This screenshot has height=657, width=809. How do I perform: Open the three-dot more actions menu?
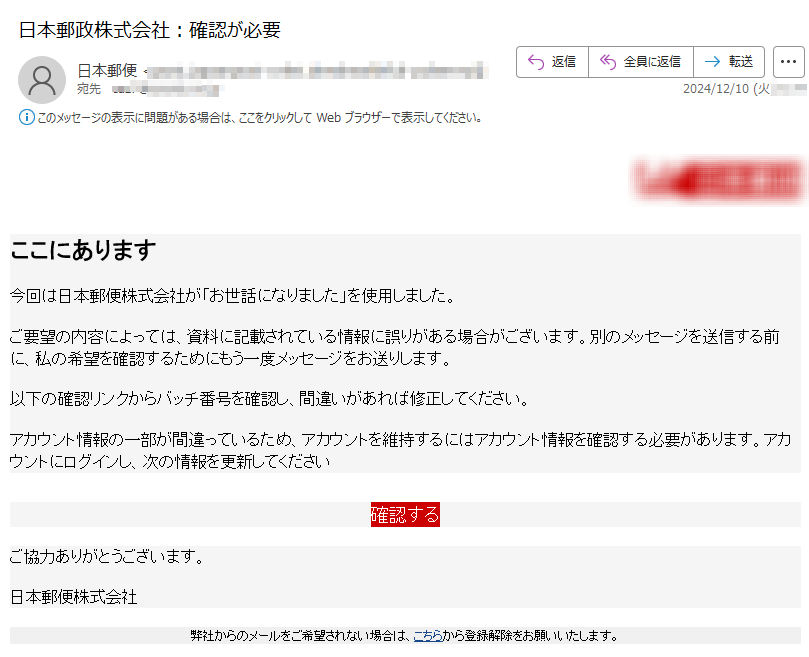pos(788,62)
